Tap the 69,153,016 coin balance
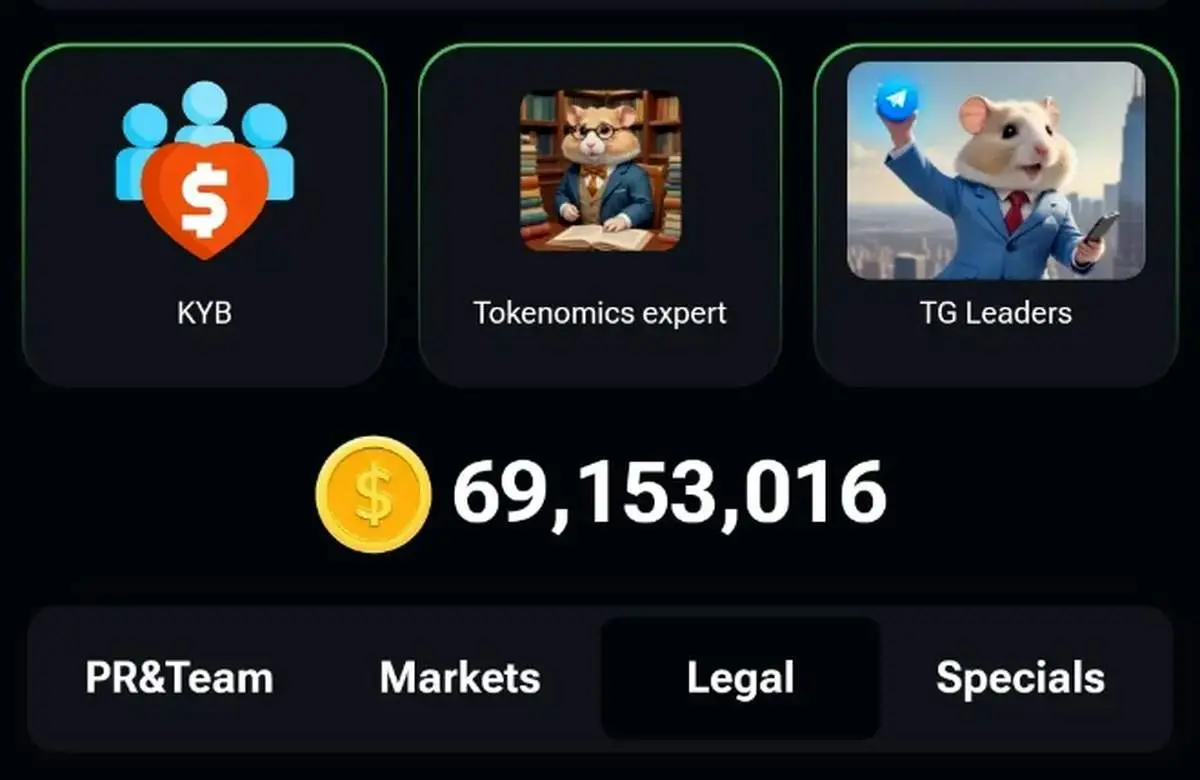 click(669, 494)
